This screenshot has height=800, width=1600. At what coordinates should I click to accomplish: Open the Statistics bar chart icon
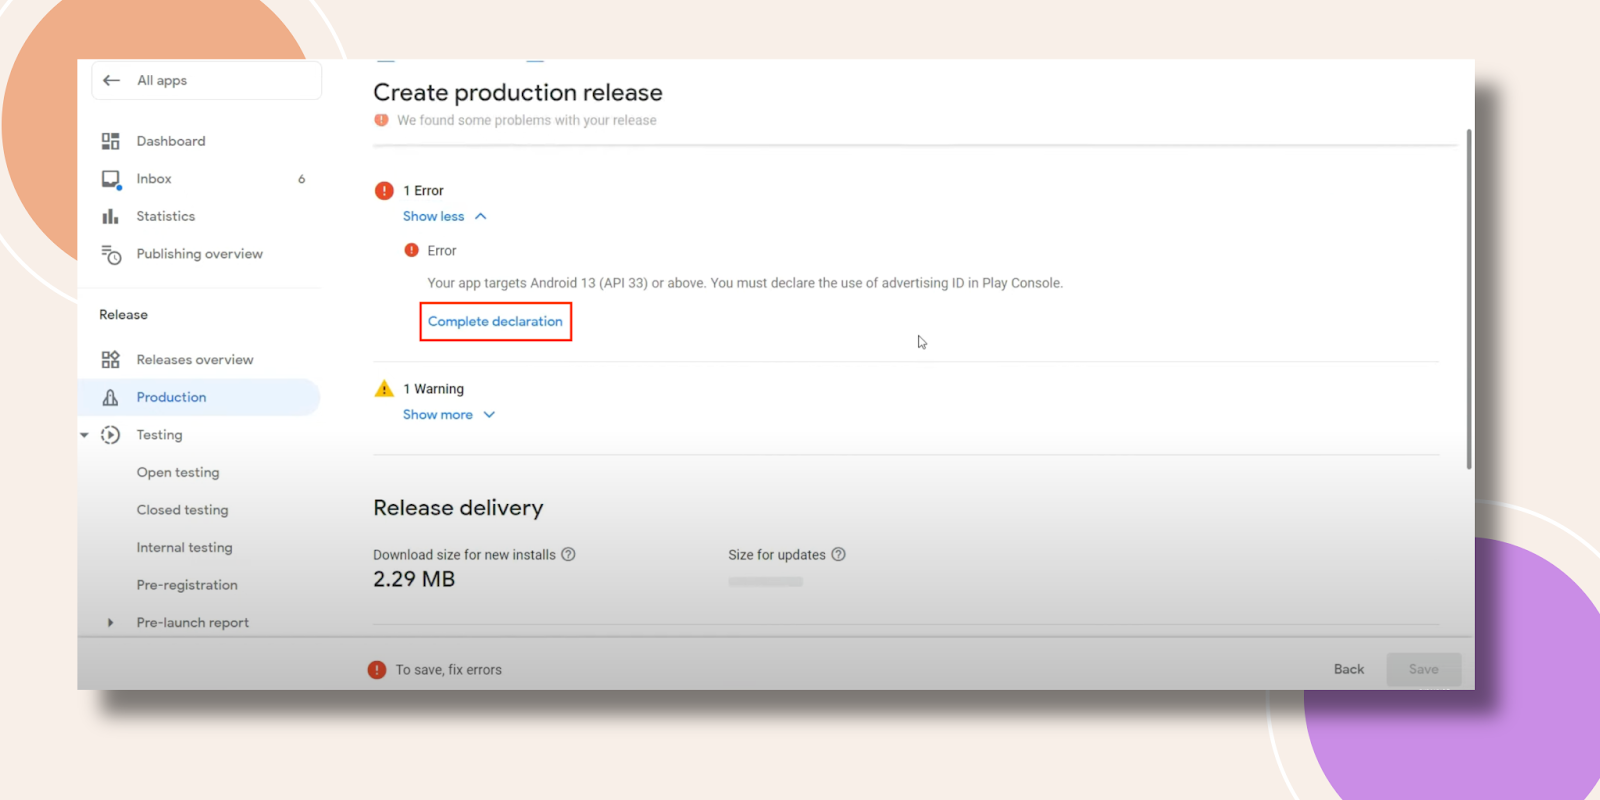point(110,216)
